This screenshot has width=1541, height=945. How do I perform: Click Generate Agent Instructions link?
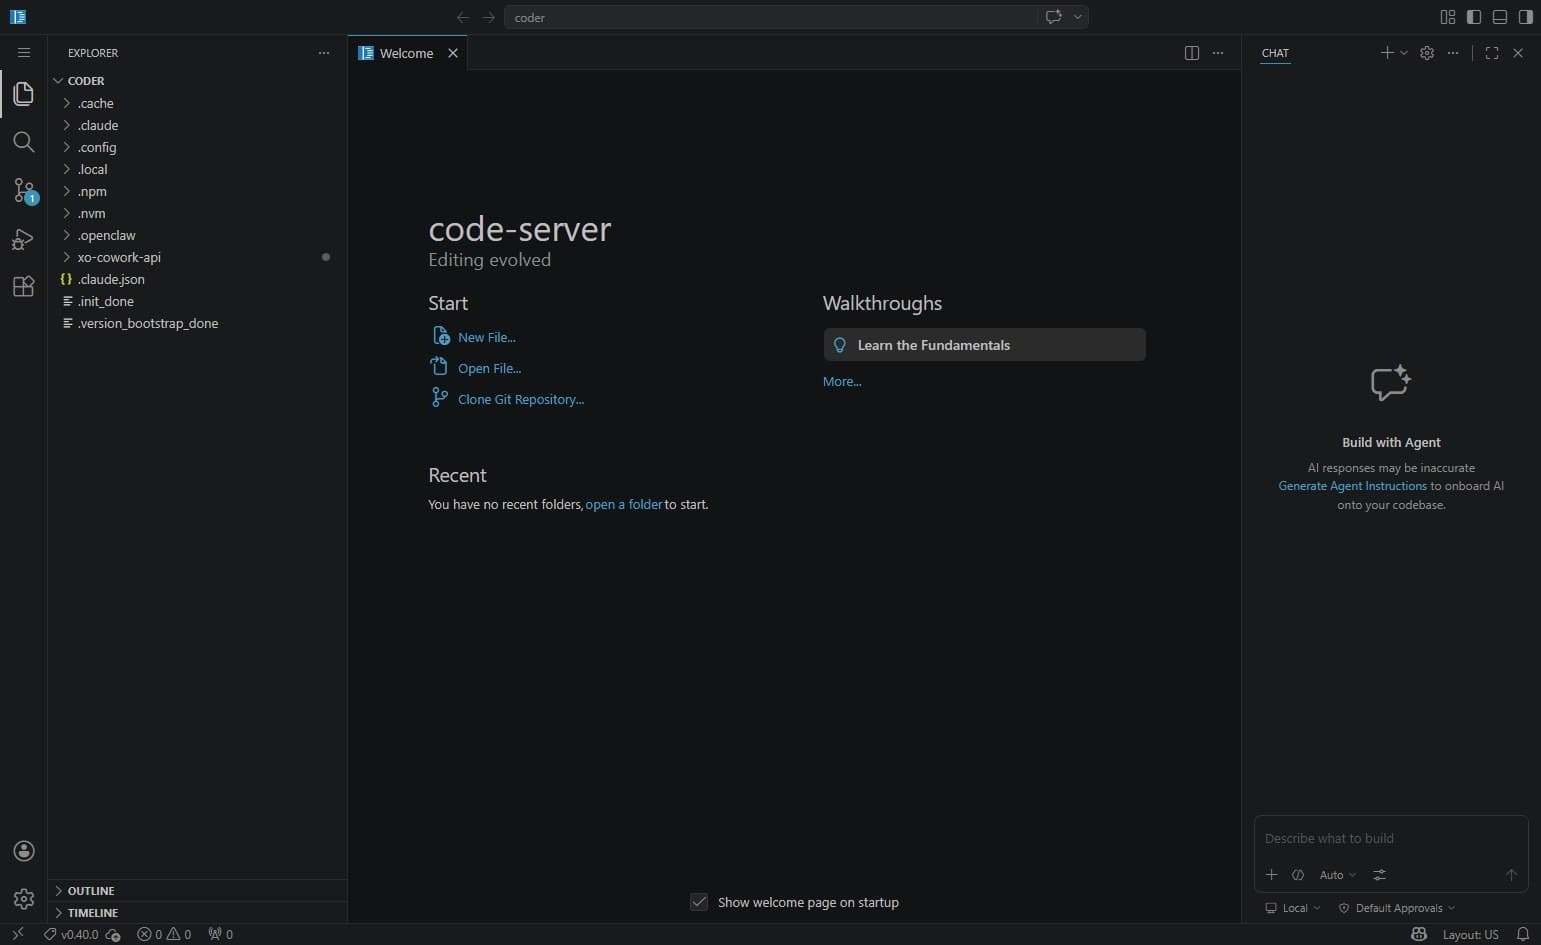point(1352,486)
